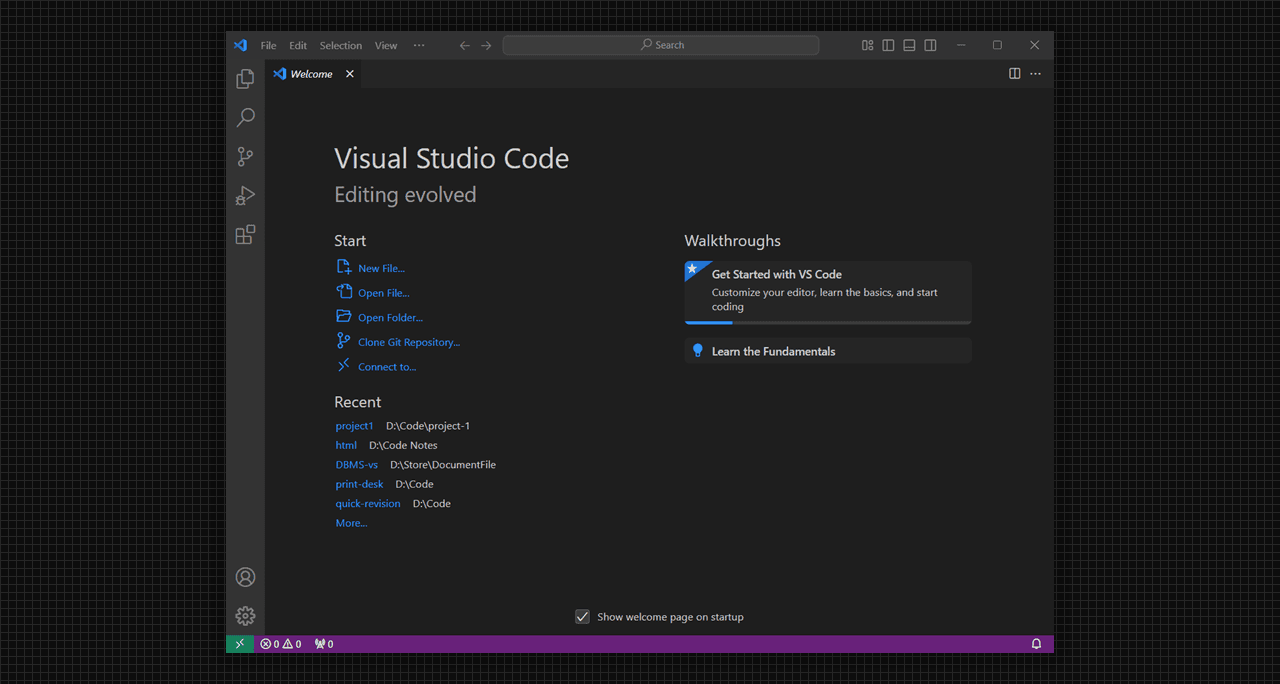Open the recent project1 folder link
The height and width of the screenshot is (684, 1280).
point(354,426)
